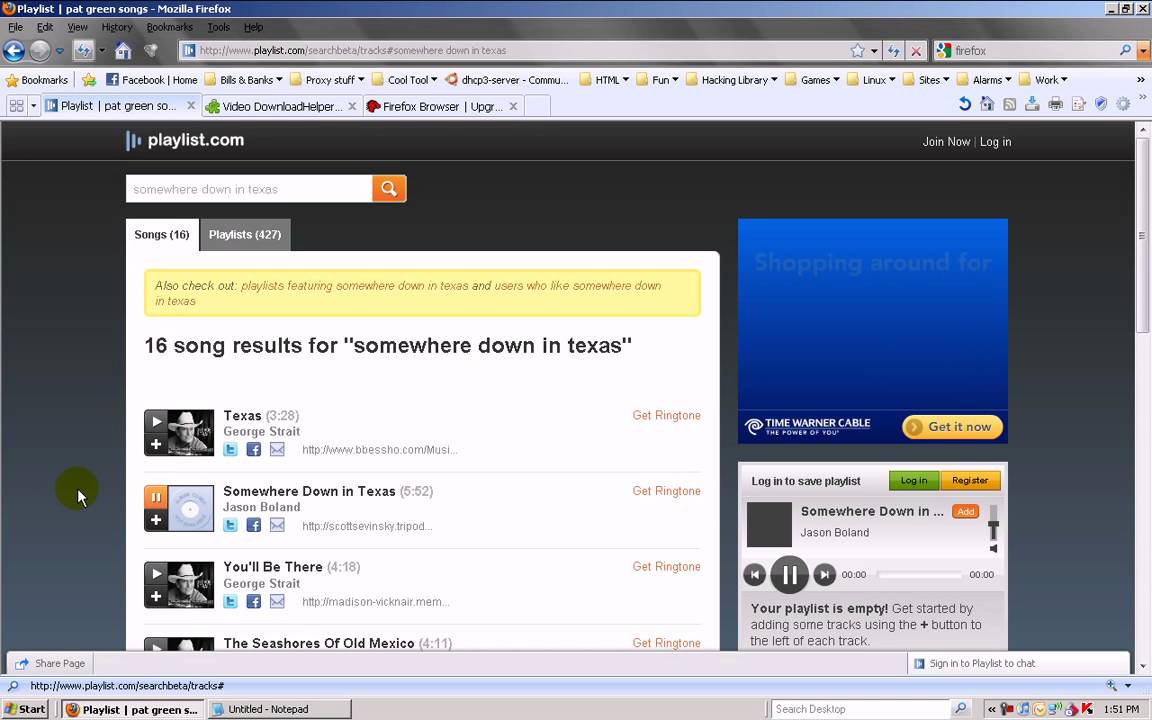Share Texas on Twitter
The height and width of the screenshot is (720, 1152).
click(231, 450)
